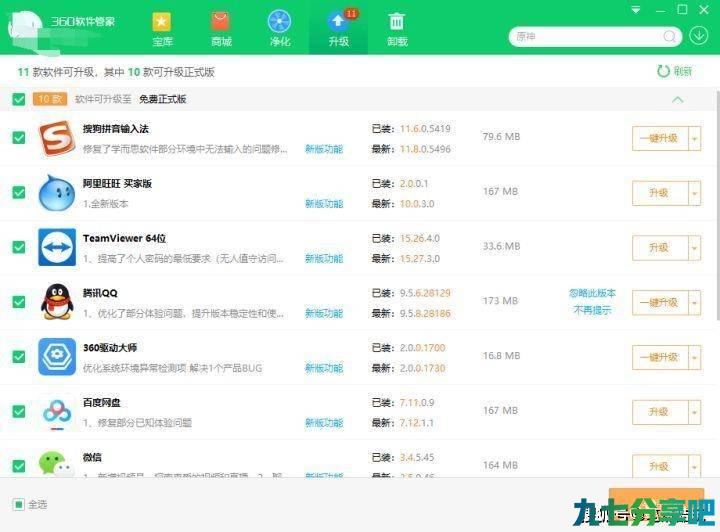Screen dimensions: 720x532
Task: Uncheck the 阿里旺旺 买家版 checkbox
Action: [19, 192]
